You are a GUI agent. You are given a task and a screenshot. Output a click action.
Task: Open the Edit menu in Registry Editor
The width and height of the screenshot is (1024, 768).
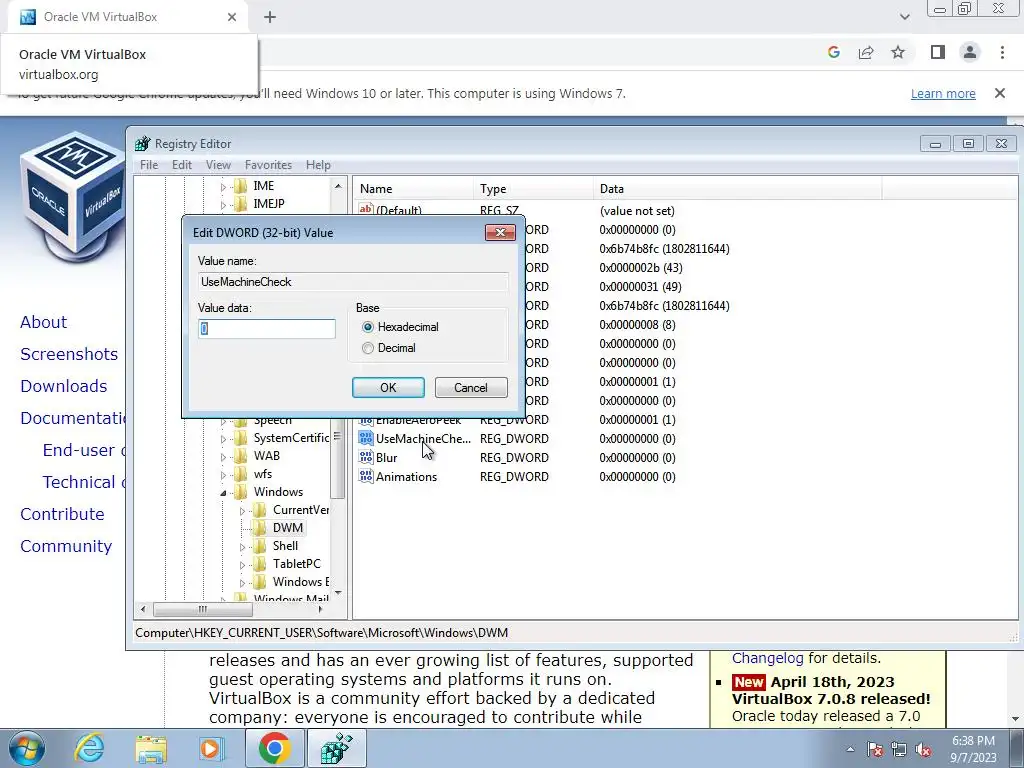pos(182,165)
